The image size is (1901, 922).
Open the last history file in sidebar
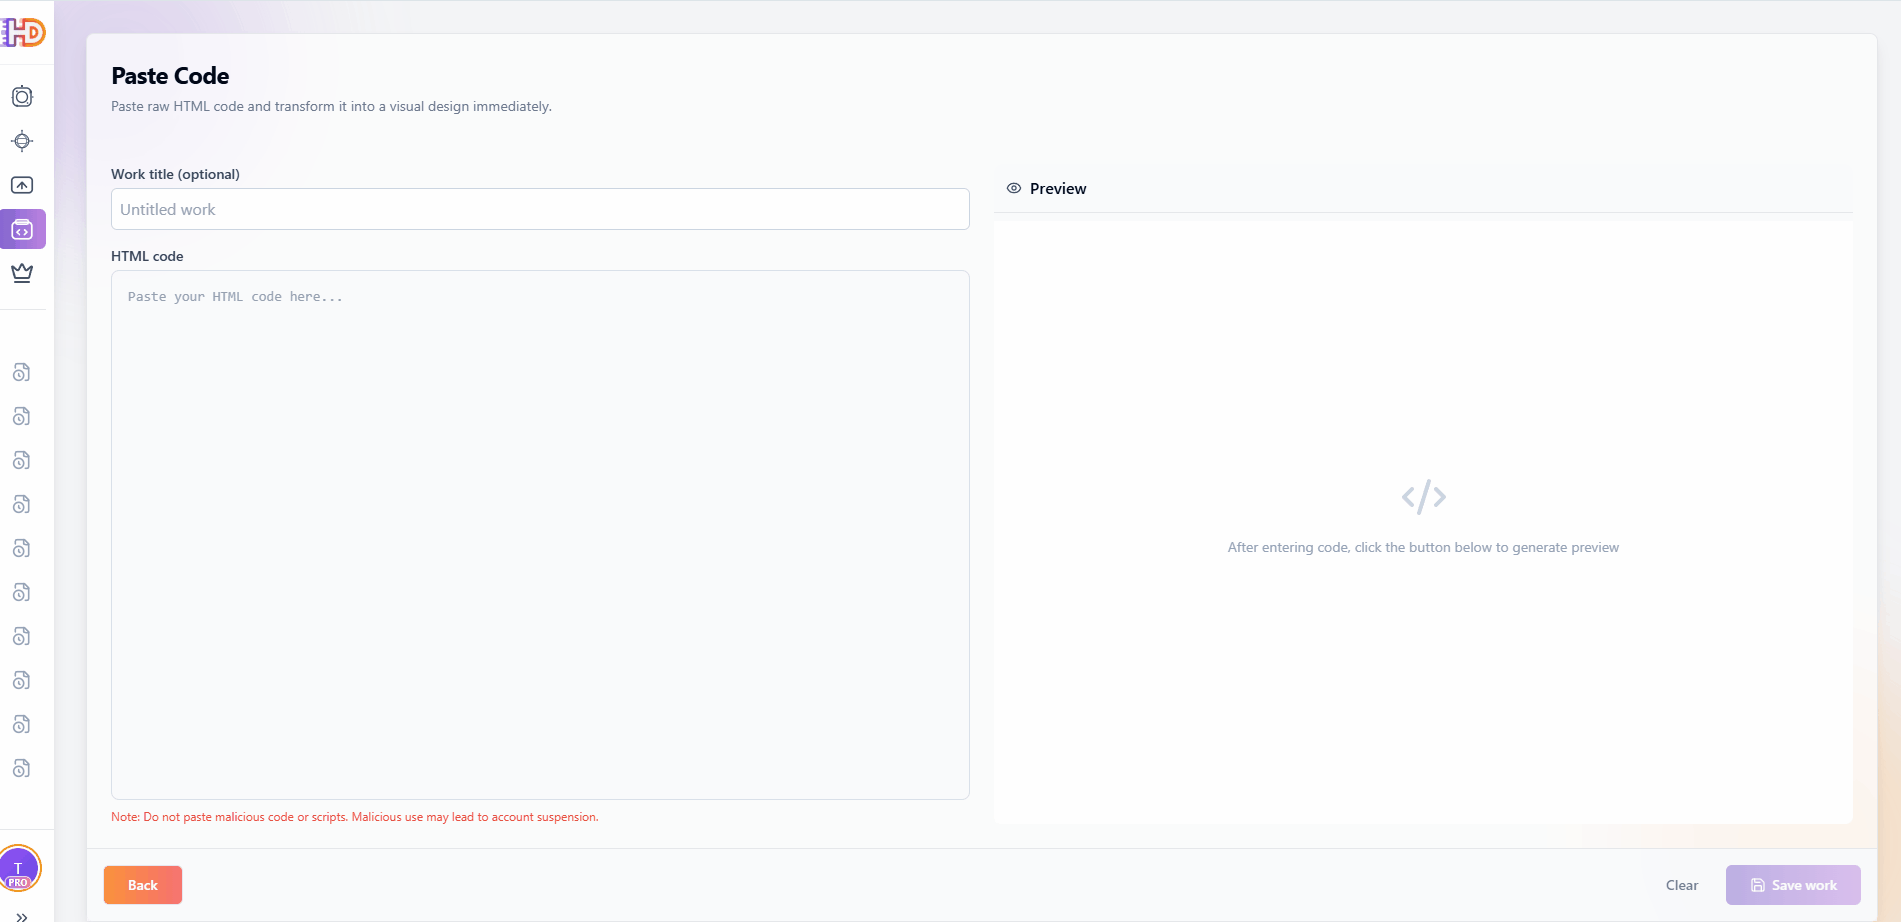21,769
